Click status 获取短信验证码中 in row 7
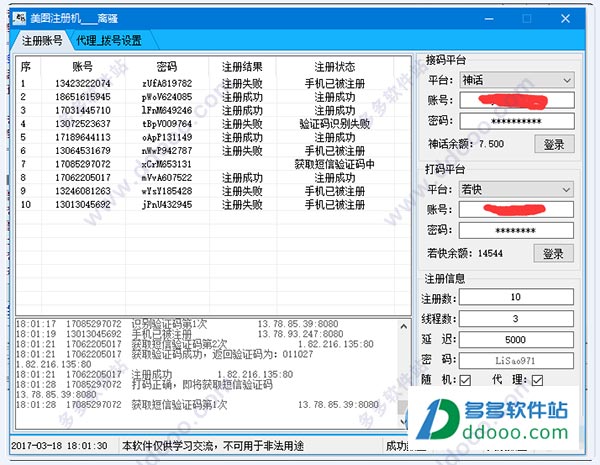 point(334,164)
